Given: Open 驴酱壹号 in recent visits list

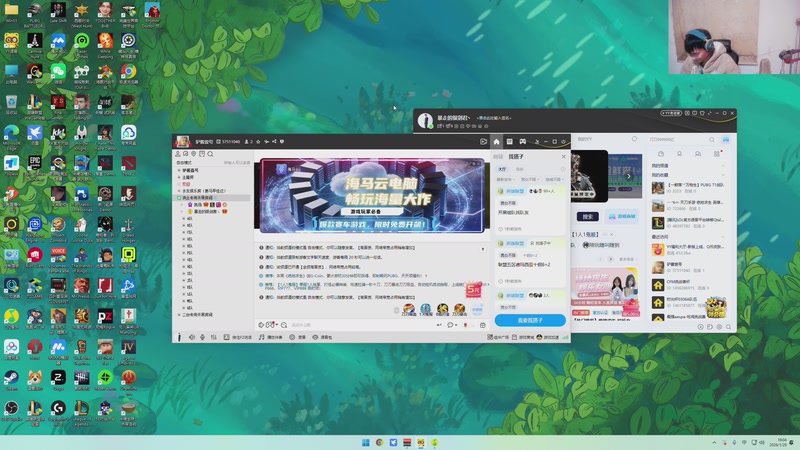Looking at the screenshot, I should point(688,267).
